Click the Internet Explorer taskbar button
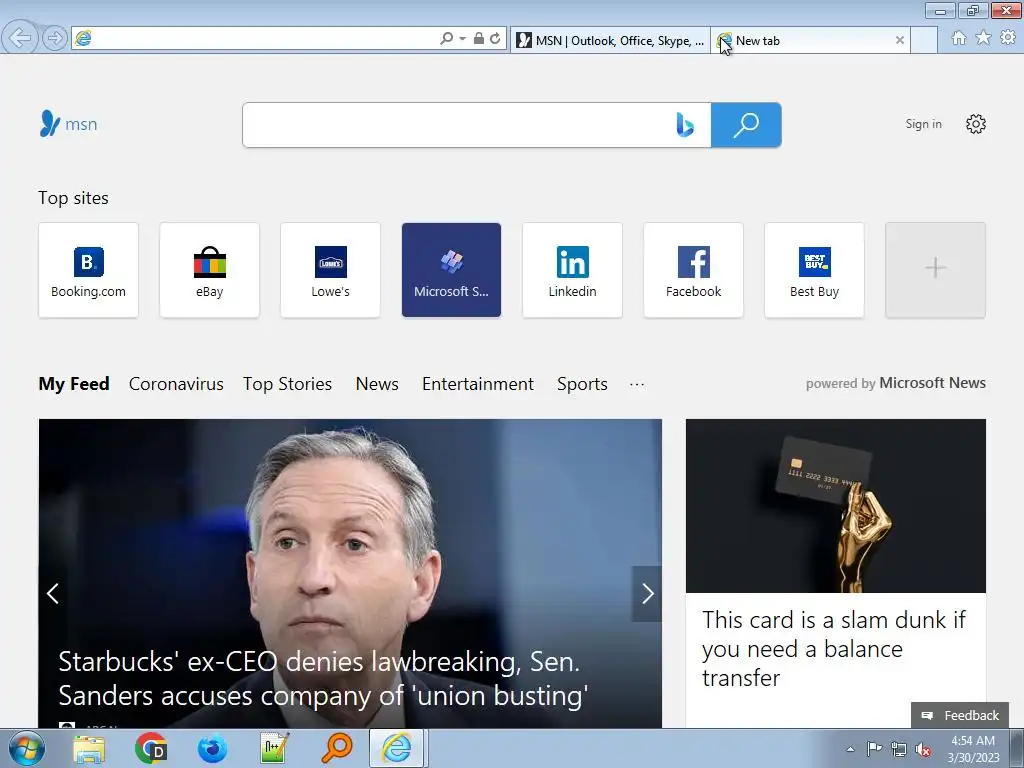This screenshot has width=1024, height=768. point(398,748)
